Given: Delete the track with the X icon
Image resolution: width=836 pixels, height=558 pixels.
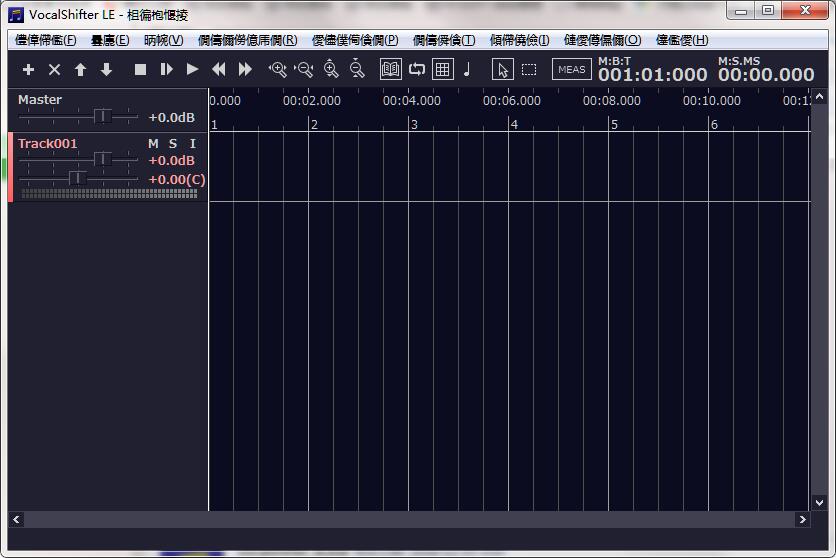Looking at the screenshot, I should click(x=54, y=70).
